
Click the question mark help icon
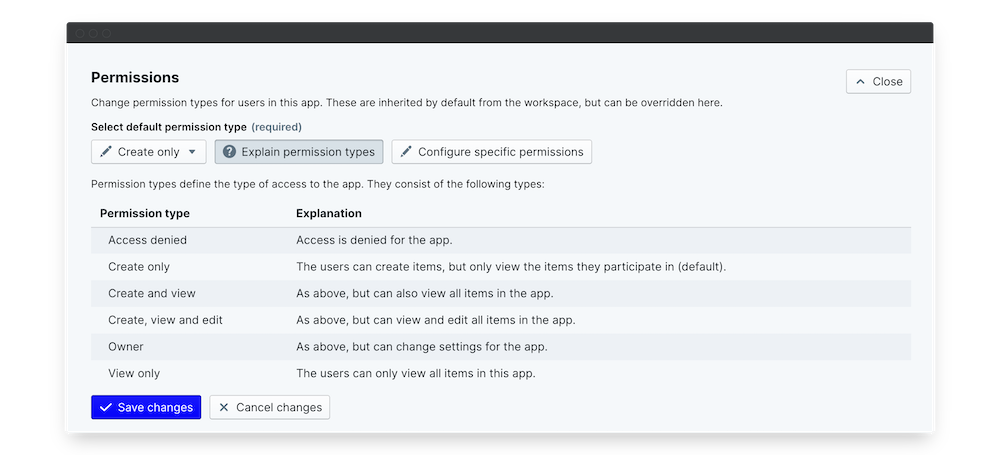[229, 152]
